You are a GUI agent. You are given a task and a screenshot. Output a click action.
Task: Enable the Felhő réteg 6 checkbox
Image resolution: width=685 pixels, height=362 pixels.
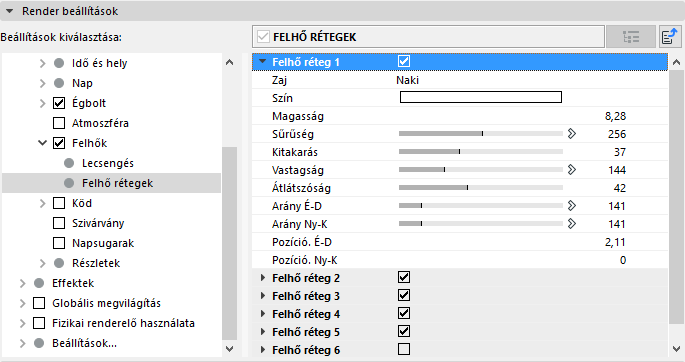404,349
